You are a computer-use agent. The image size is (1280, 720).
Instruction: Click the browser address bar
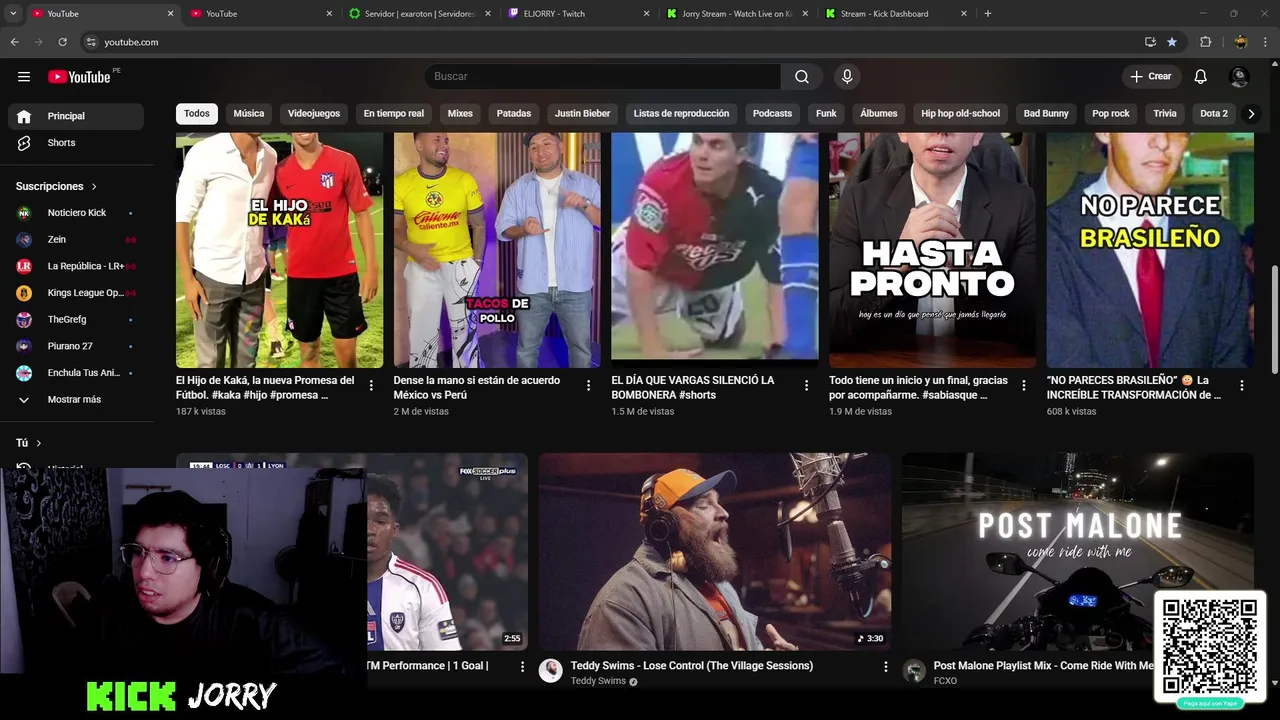[612, 42]
